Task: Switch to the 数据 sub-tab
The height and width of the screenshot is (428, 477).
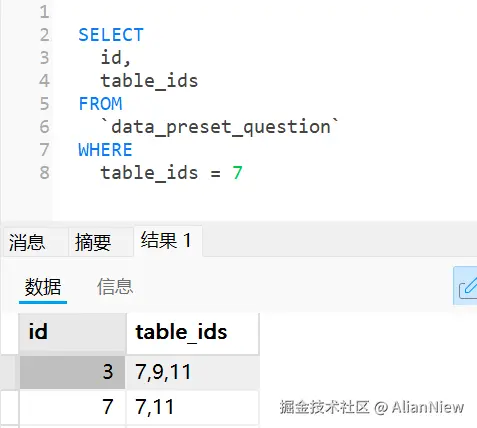Action: (x=43, y=287)
